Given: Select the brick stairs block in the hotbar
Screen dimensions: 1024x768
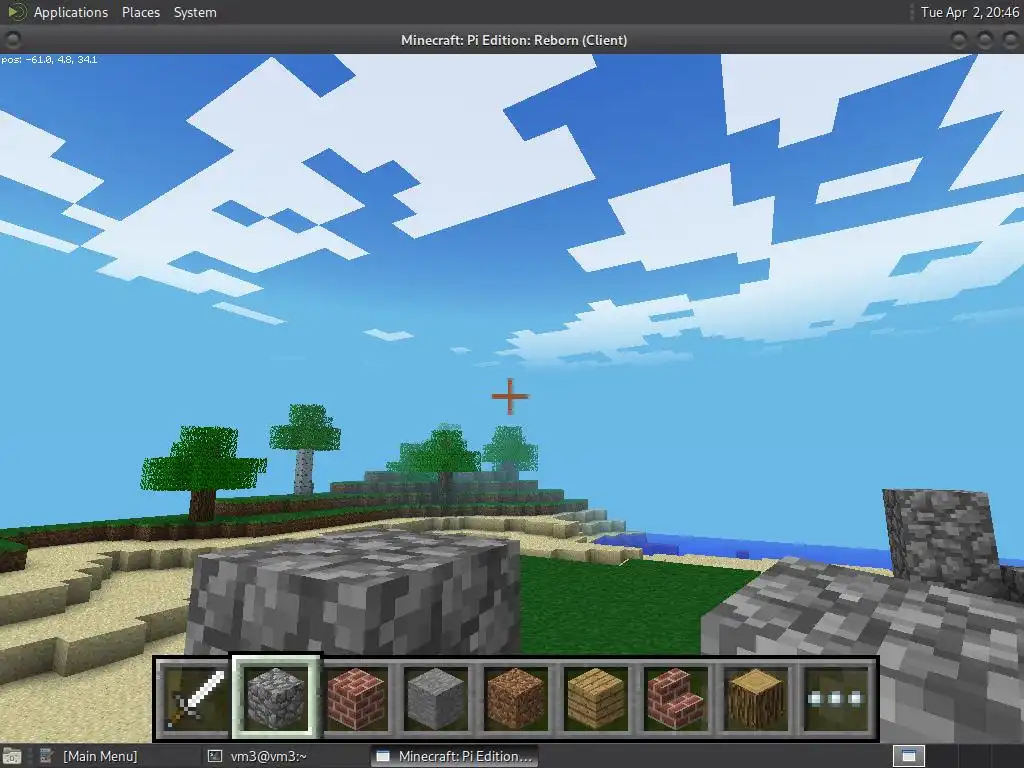Looking at the screenshot, I should pyautogui.click(x=675, y=699).
